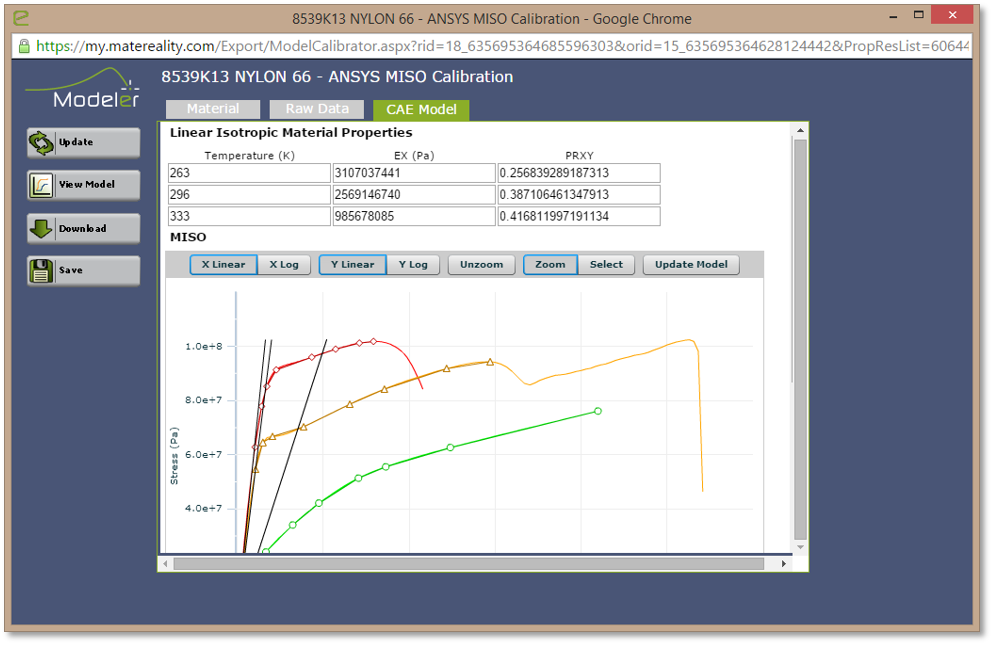The height and width of the screenshot is (645, 993).
Task: Enable Select mode on chart
Action: click(606, 264)
